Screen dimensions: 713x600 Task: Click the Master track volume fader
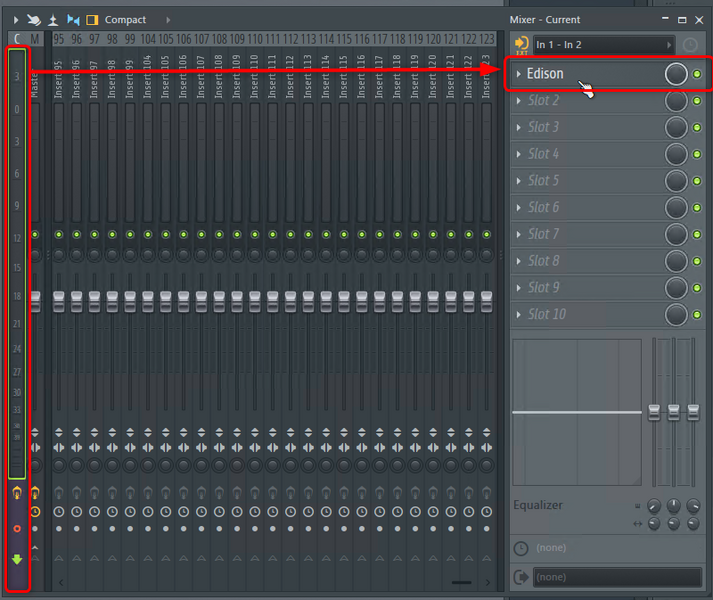35,301
